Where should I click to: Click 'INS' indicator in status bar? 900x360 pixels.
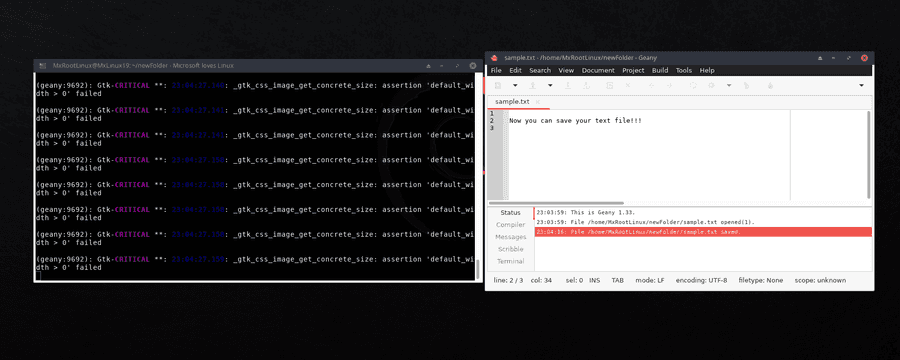click(595, 280)
